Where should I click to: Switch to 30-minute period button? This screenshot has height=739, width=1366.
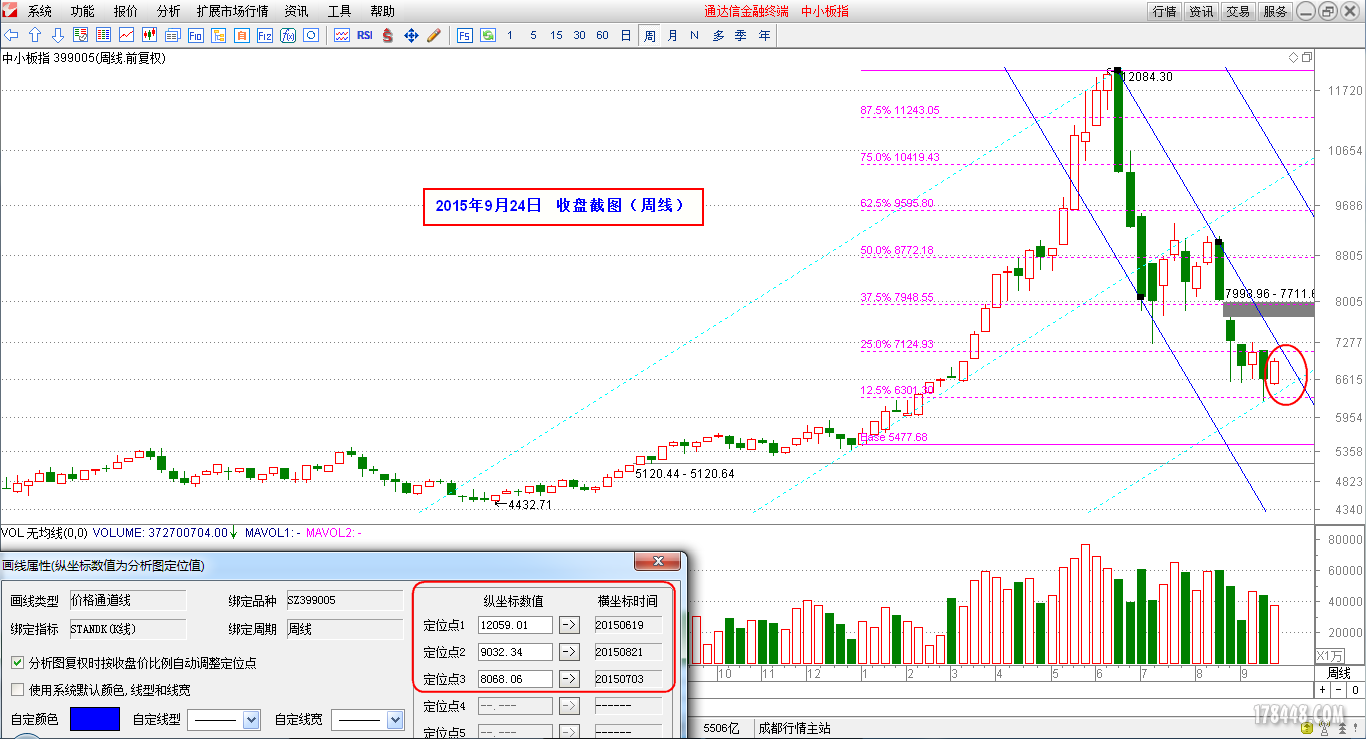click(579, 35)
